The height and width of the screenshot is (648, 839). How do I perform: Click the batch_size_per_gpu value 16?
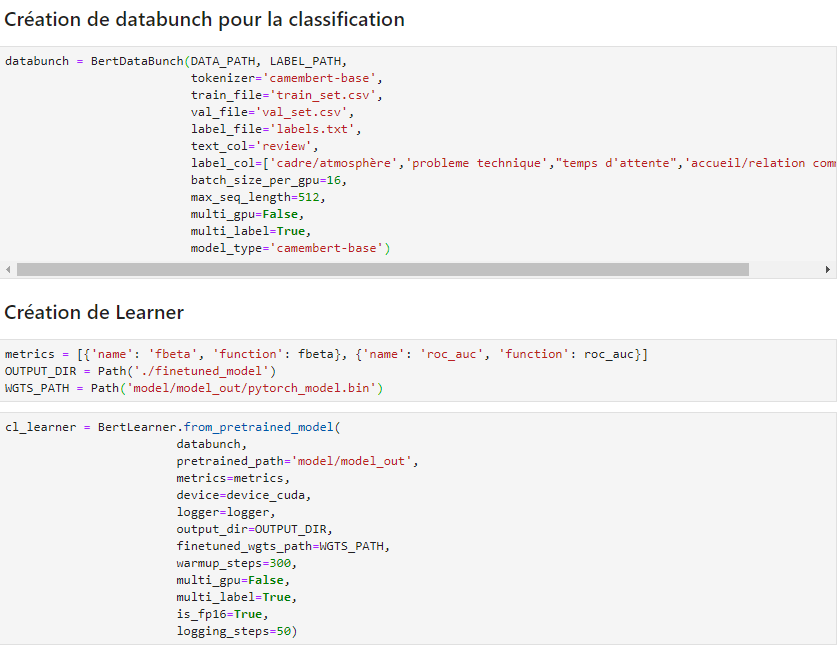point(333,180)
